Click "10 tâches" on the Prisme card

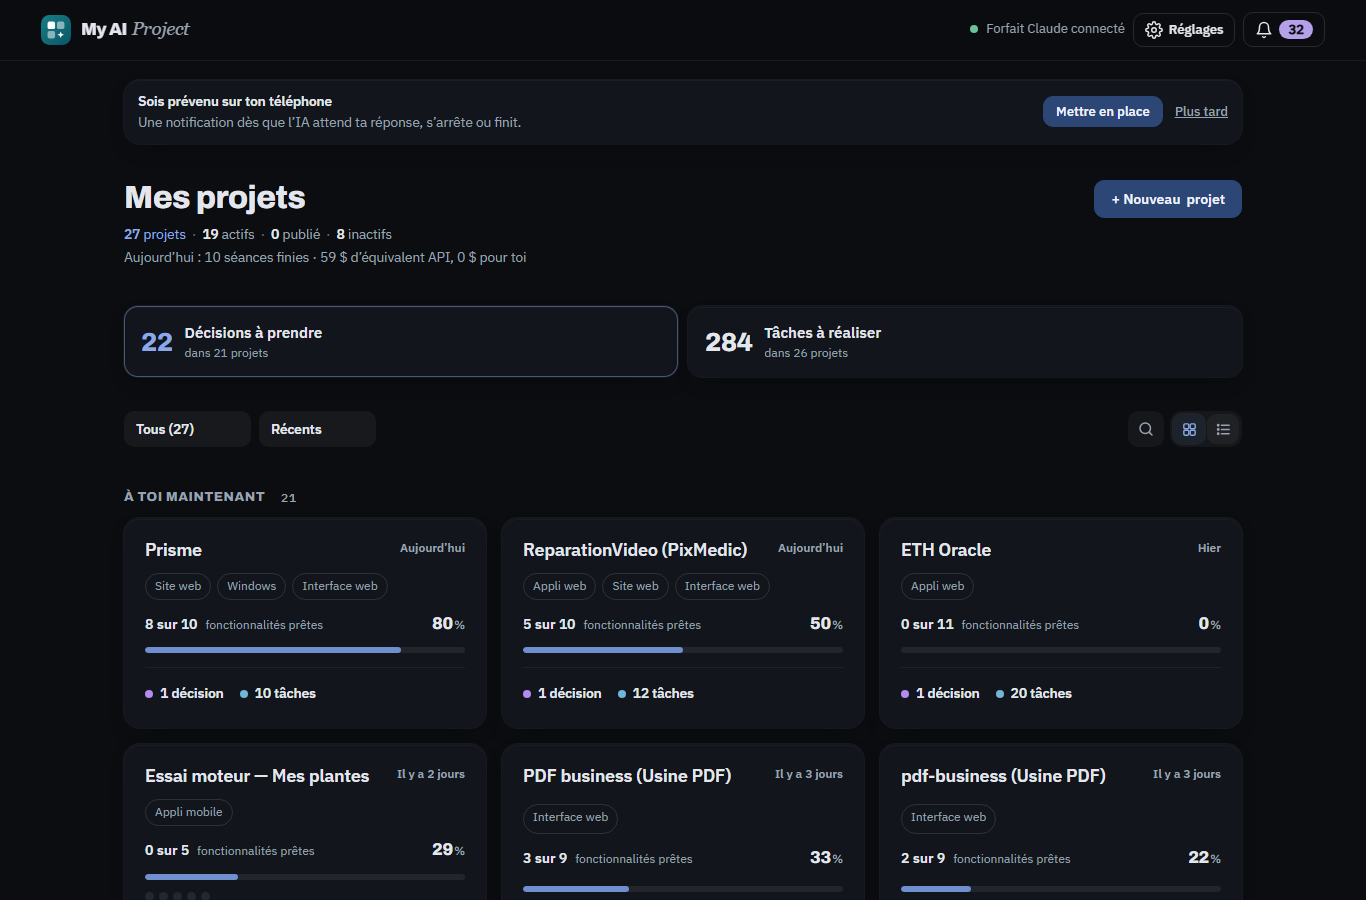(x=278, y=693)
